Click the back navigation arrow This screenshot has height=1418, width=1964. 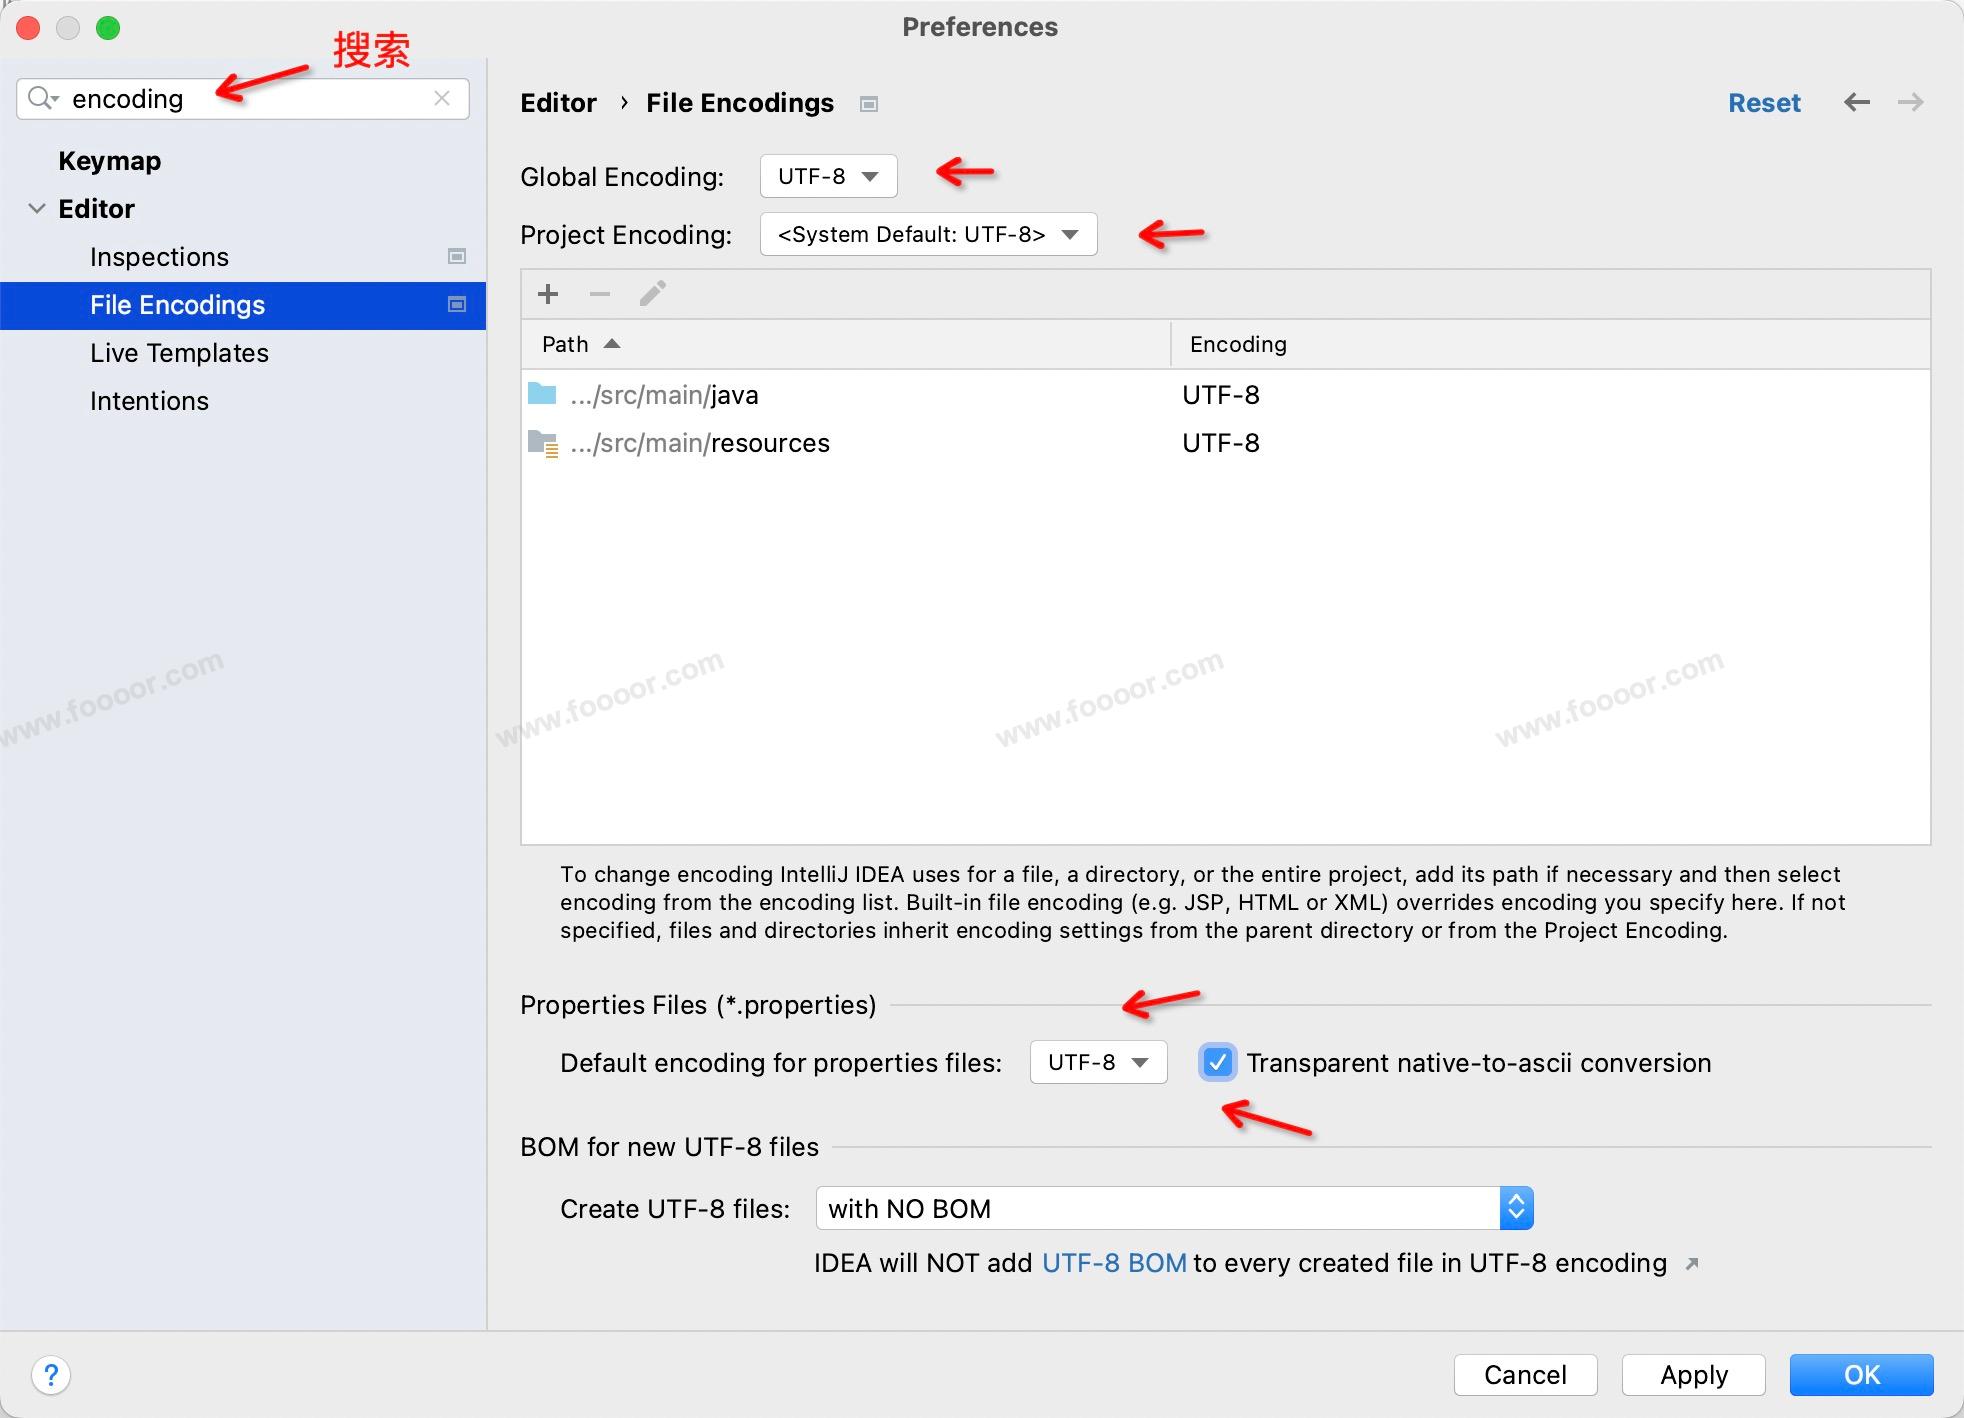tap(1856, 102)
